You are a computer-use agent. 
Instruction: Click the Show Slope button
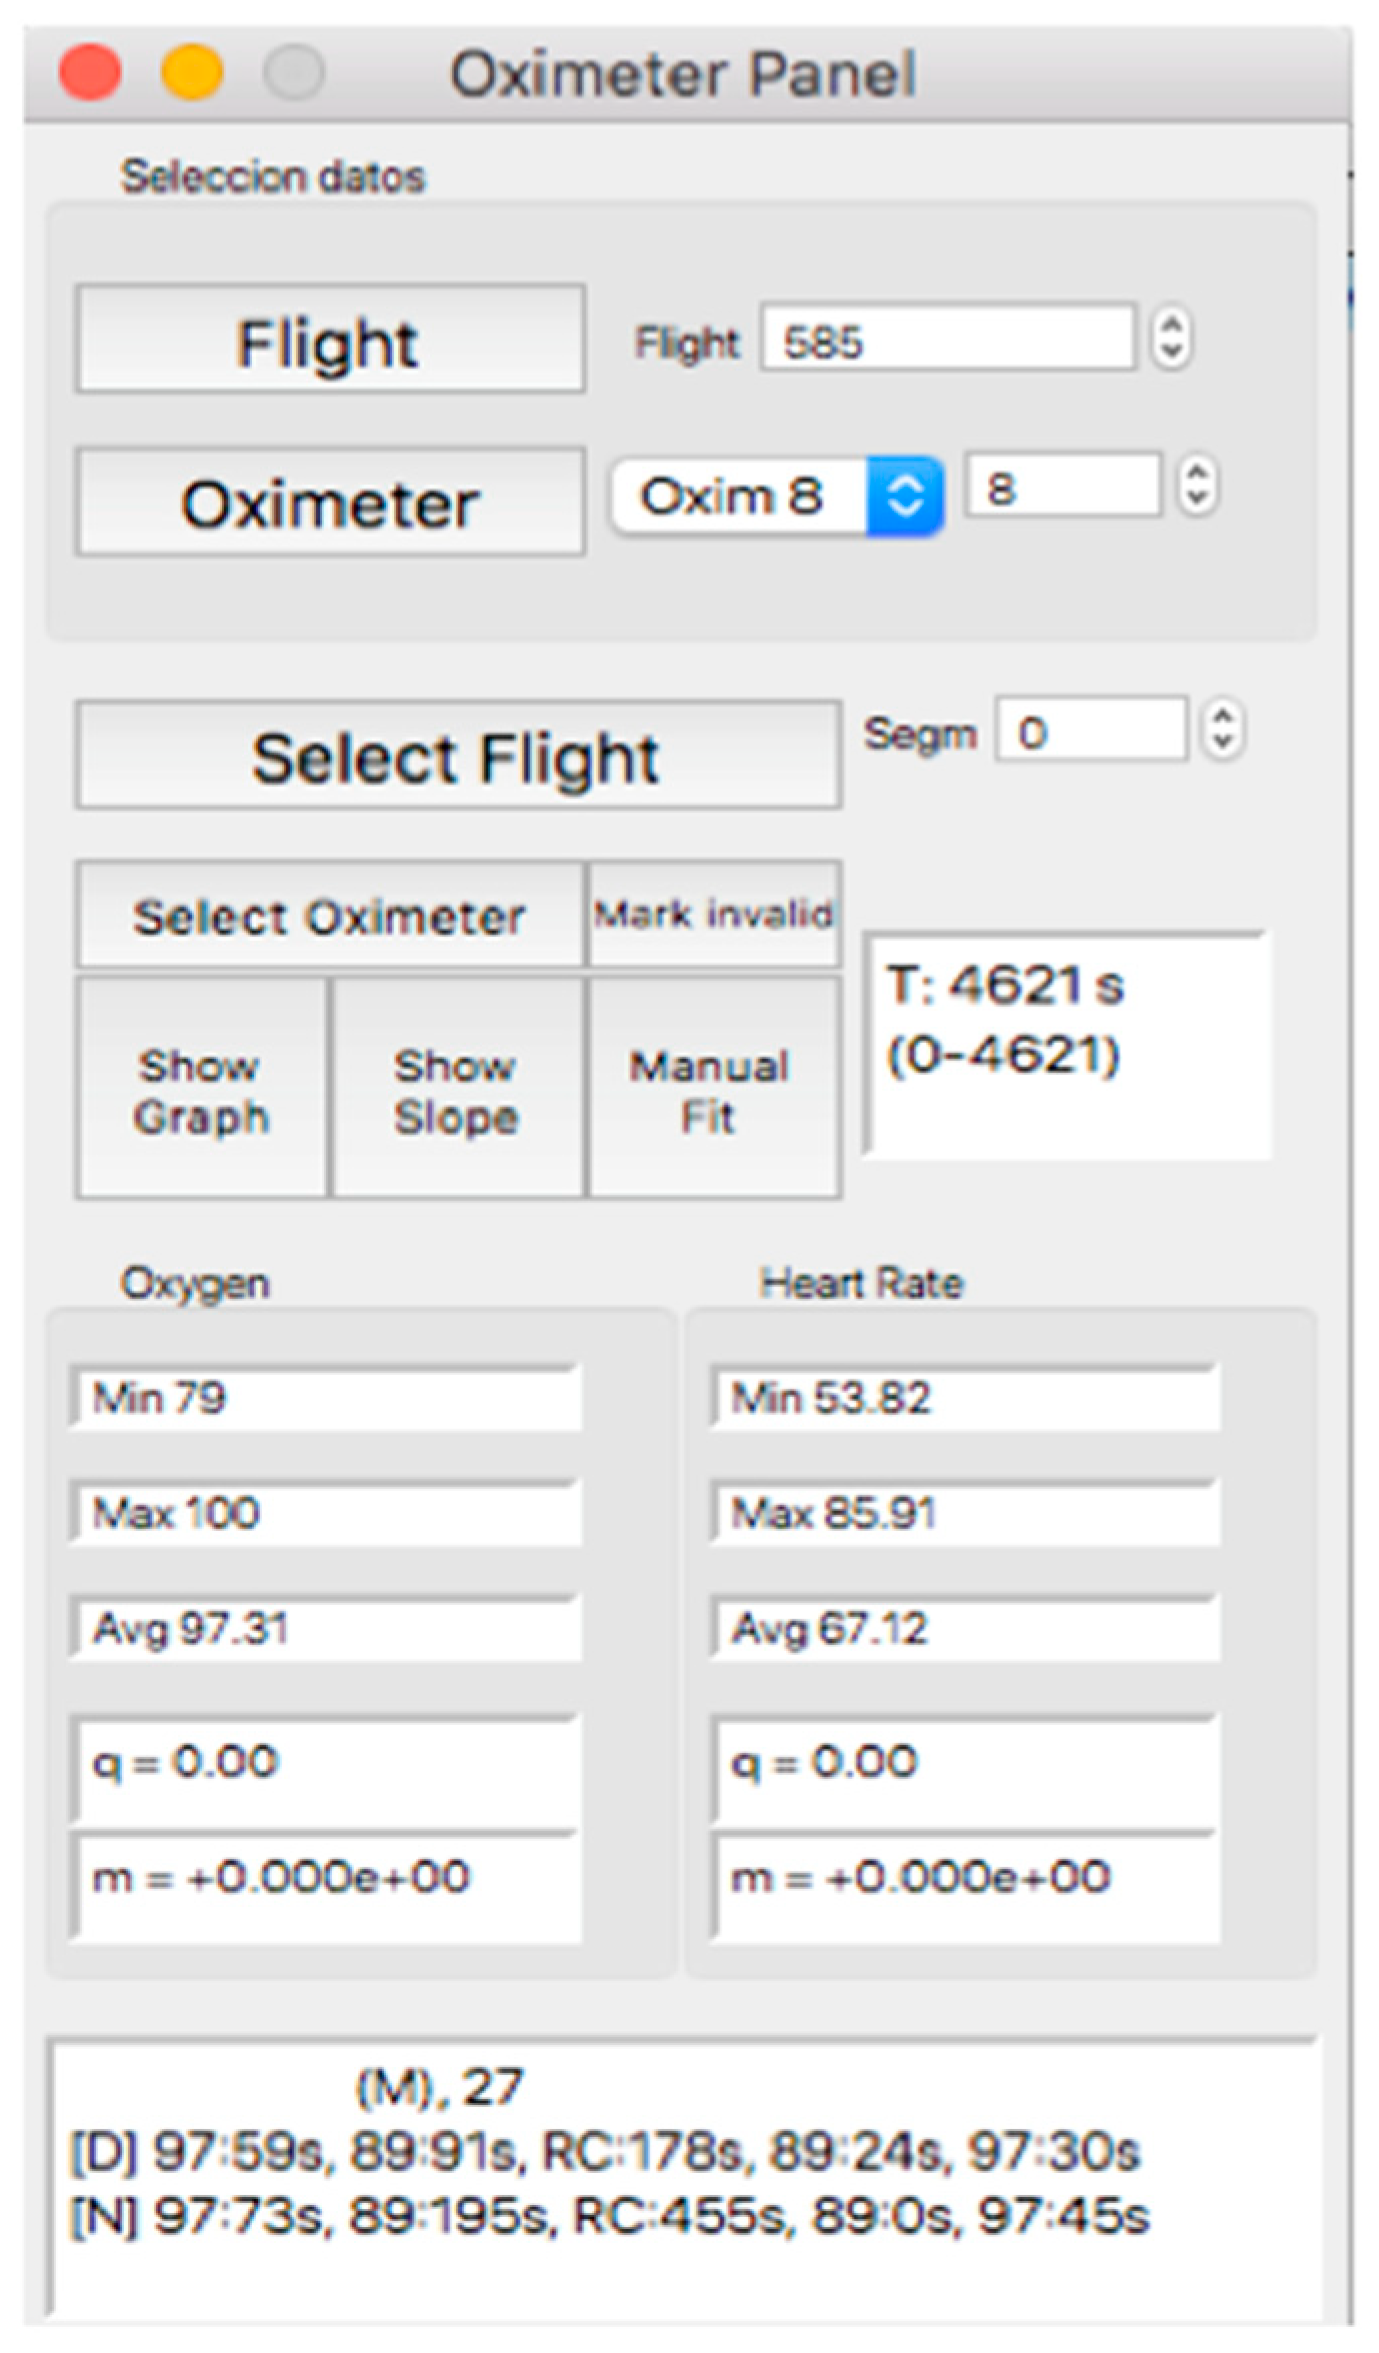point(457,1088)
